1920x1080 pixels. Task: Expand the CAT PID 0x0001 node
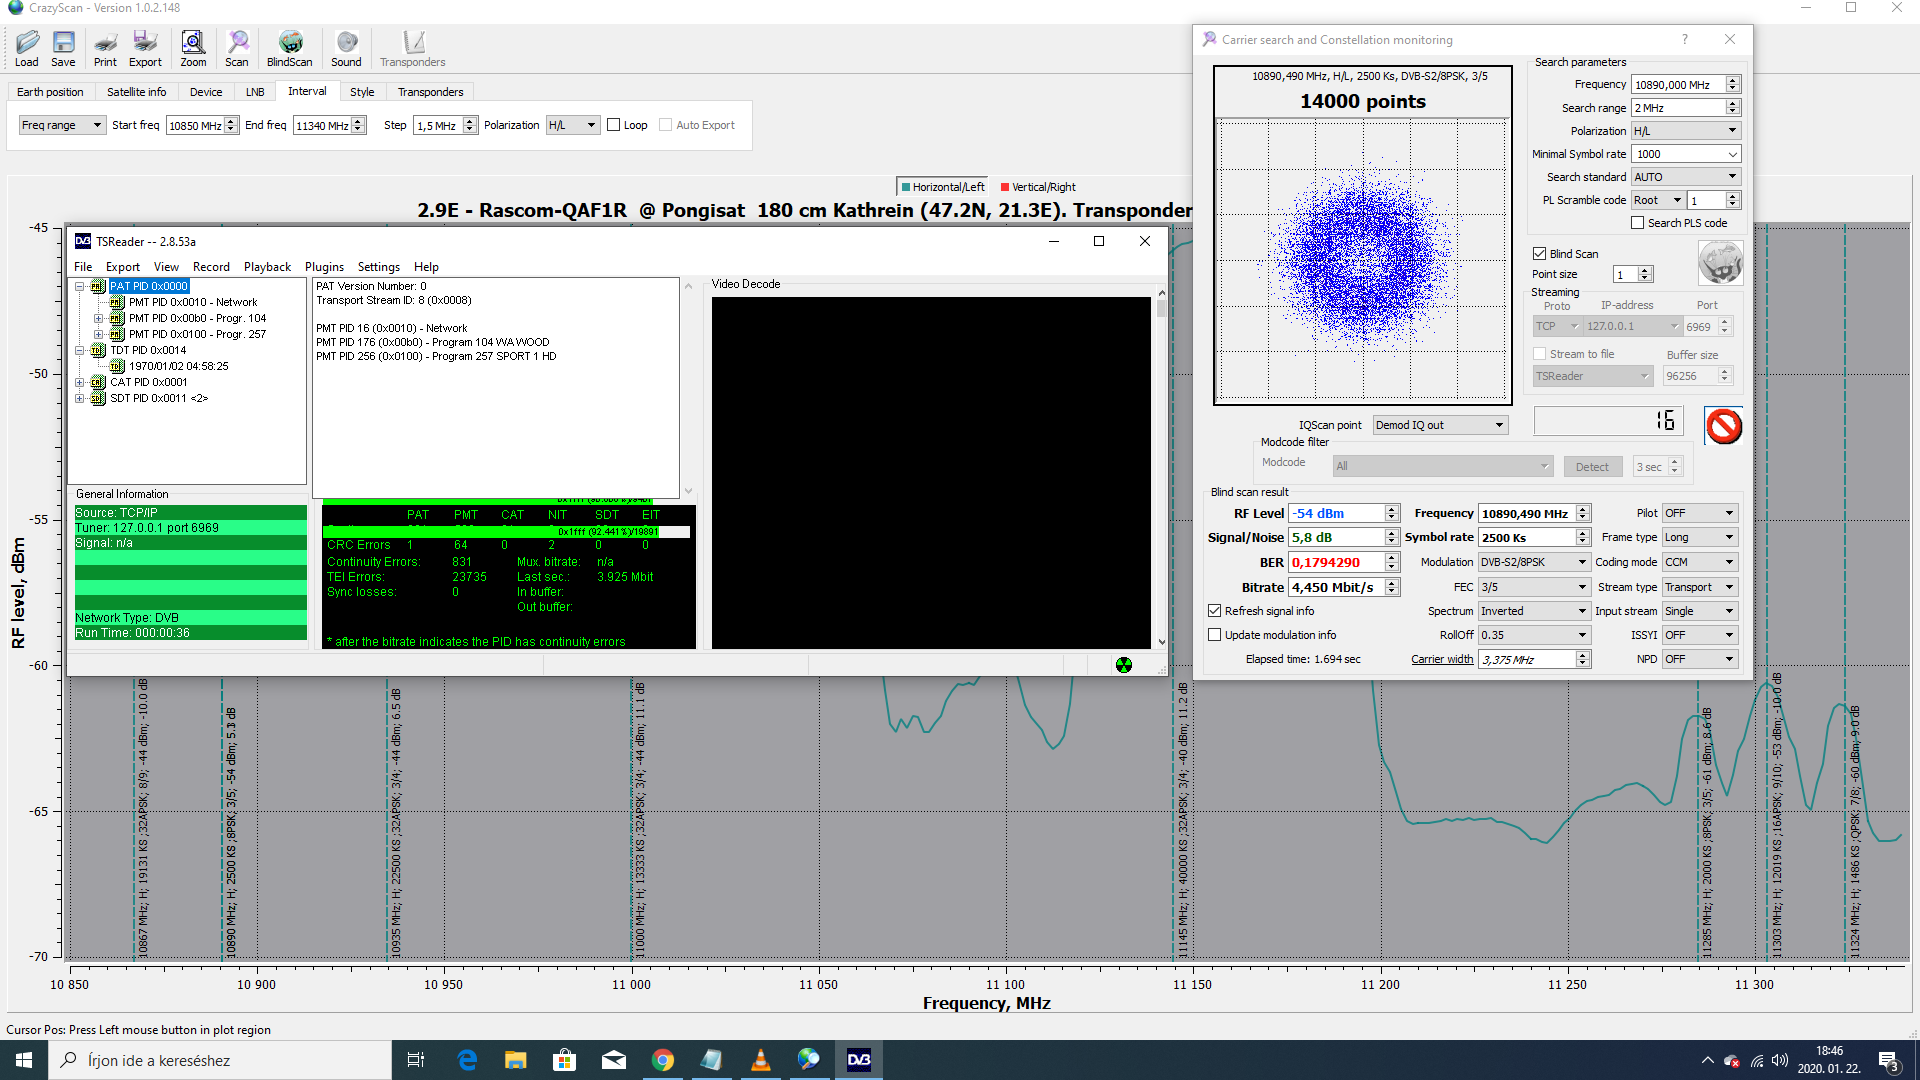point(80,382)
